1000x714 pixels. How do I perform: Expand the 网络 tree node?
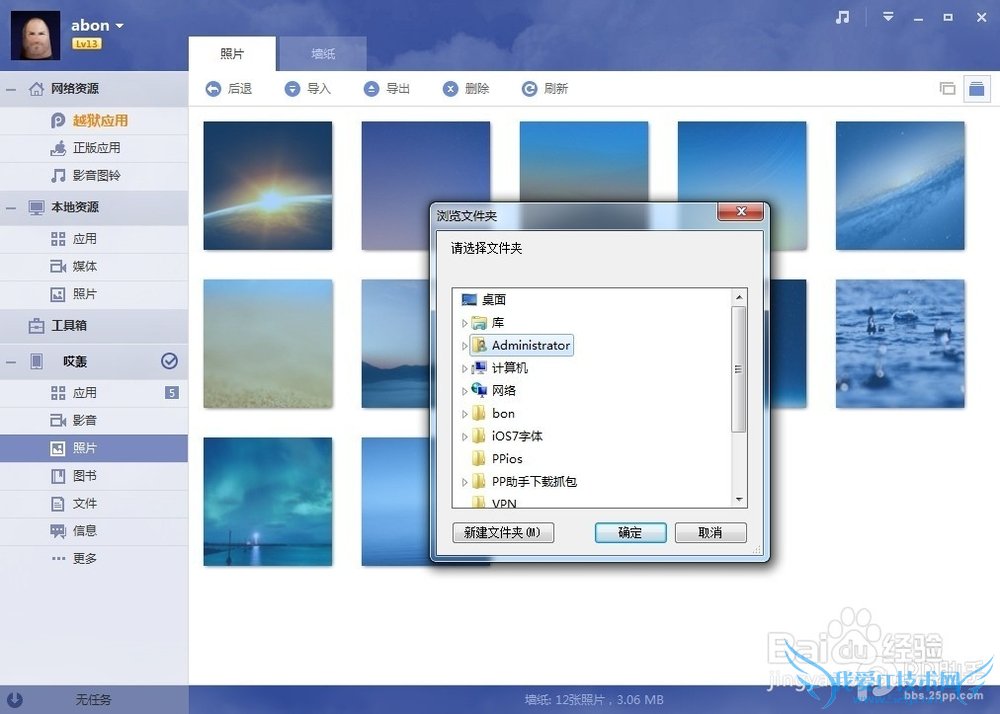pyautogui.click(x=464, y=391)
